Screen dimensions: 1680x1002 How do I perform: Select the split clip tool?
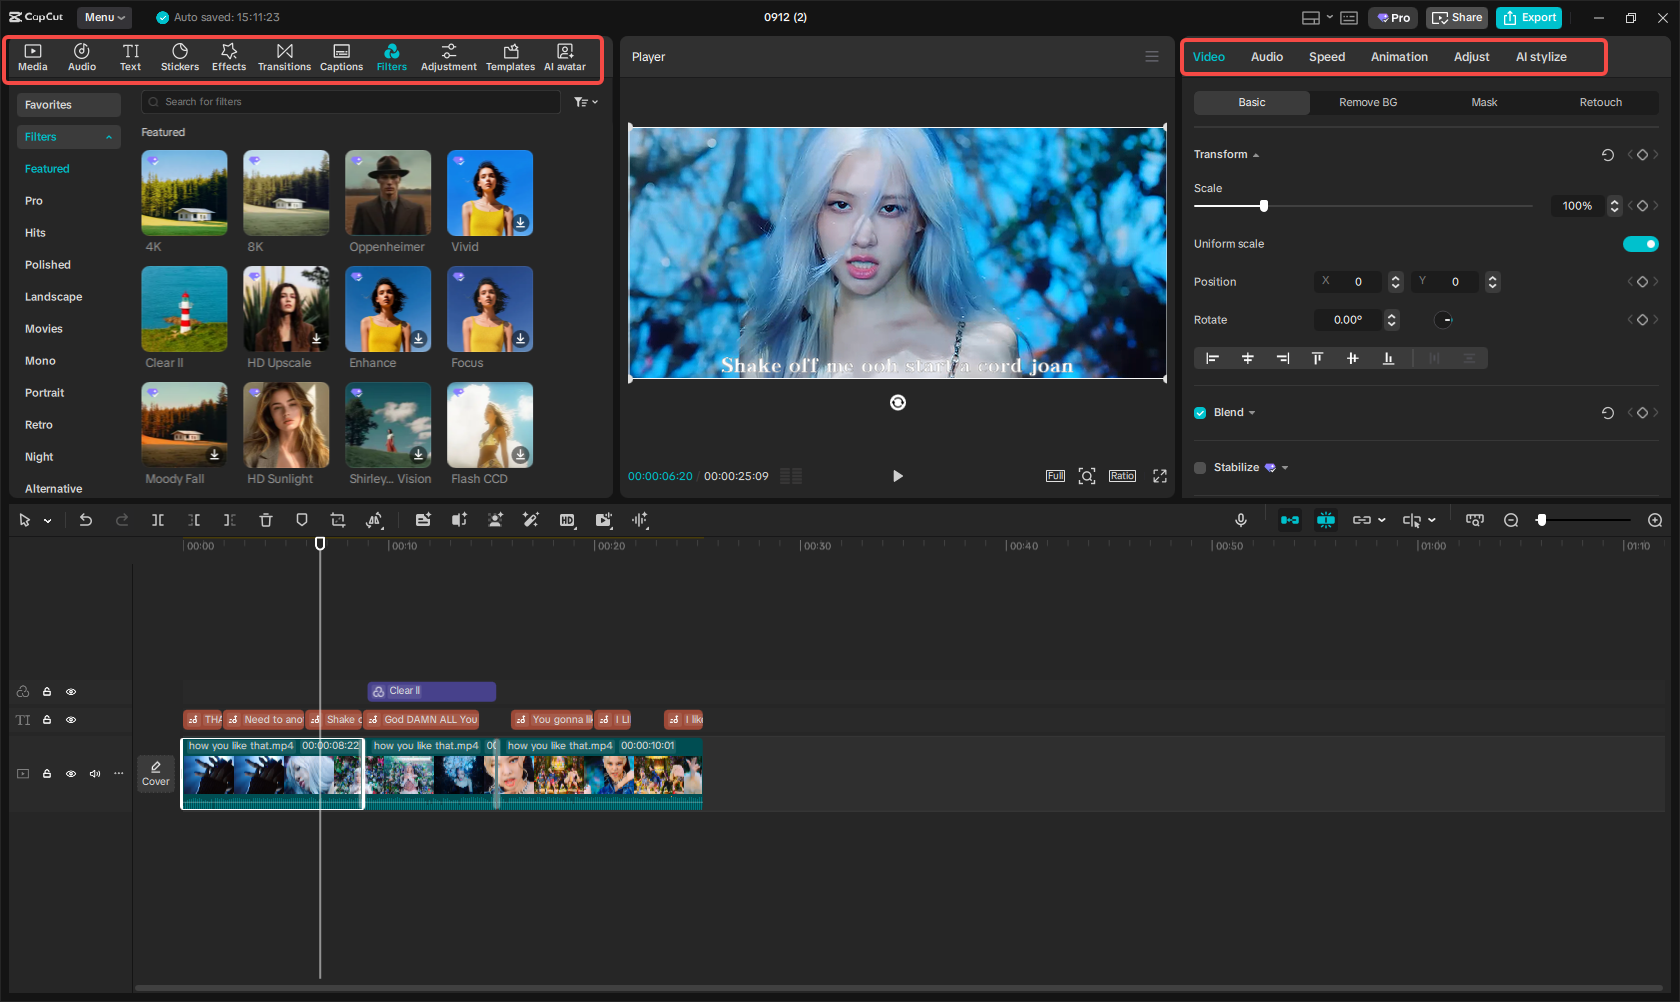[x=158, y=520]
